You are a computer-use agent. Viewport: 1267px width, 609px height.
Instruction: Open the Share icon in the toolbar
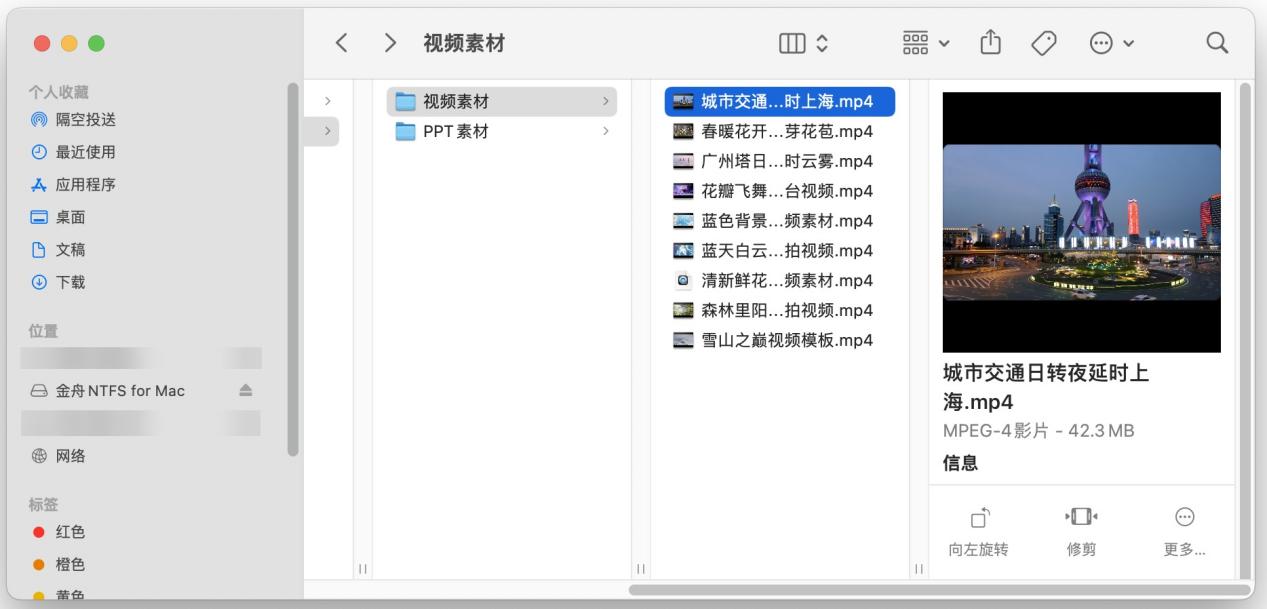coord(990,42)
